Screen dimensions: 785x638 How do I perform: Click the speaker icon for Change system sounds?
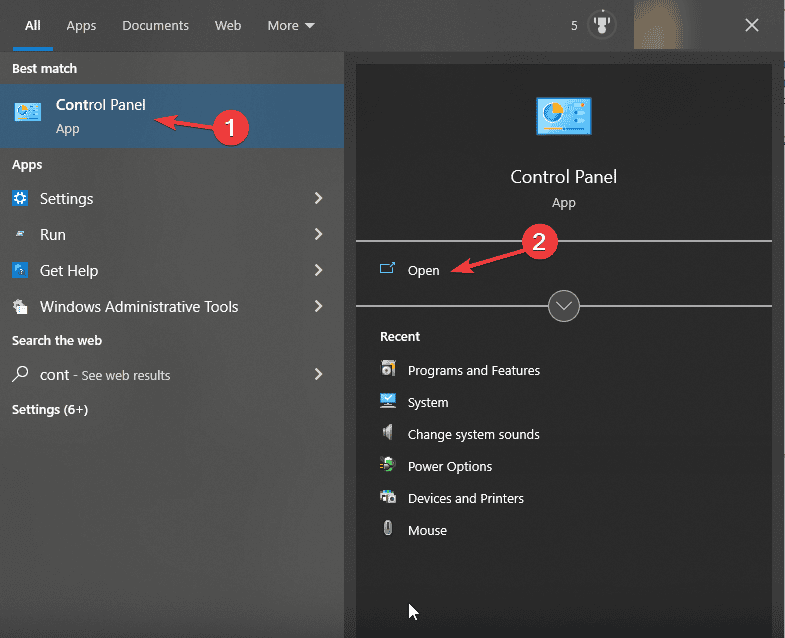388,432
